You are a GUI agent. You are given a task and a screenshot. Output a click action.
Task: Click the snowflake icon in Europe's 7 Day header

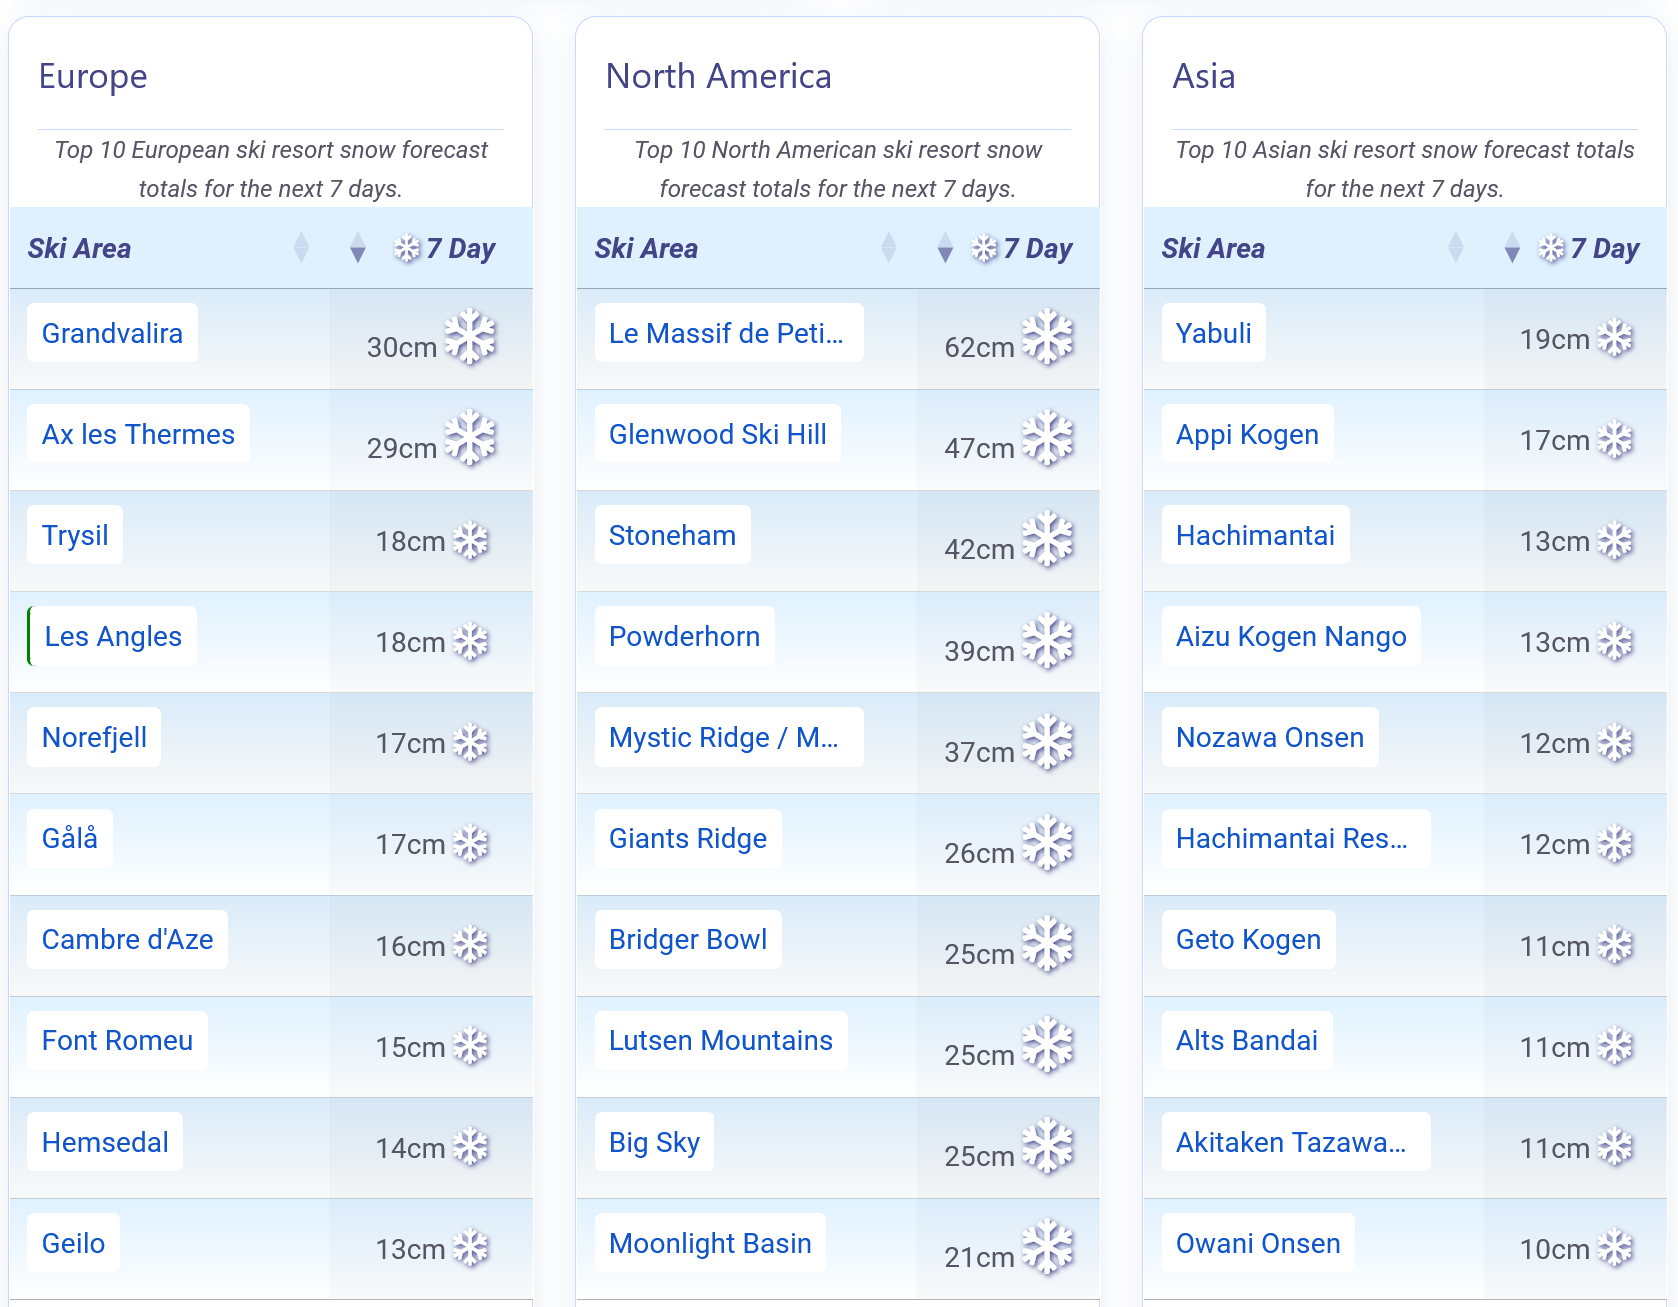(407, 248)
